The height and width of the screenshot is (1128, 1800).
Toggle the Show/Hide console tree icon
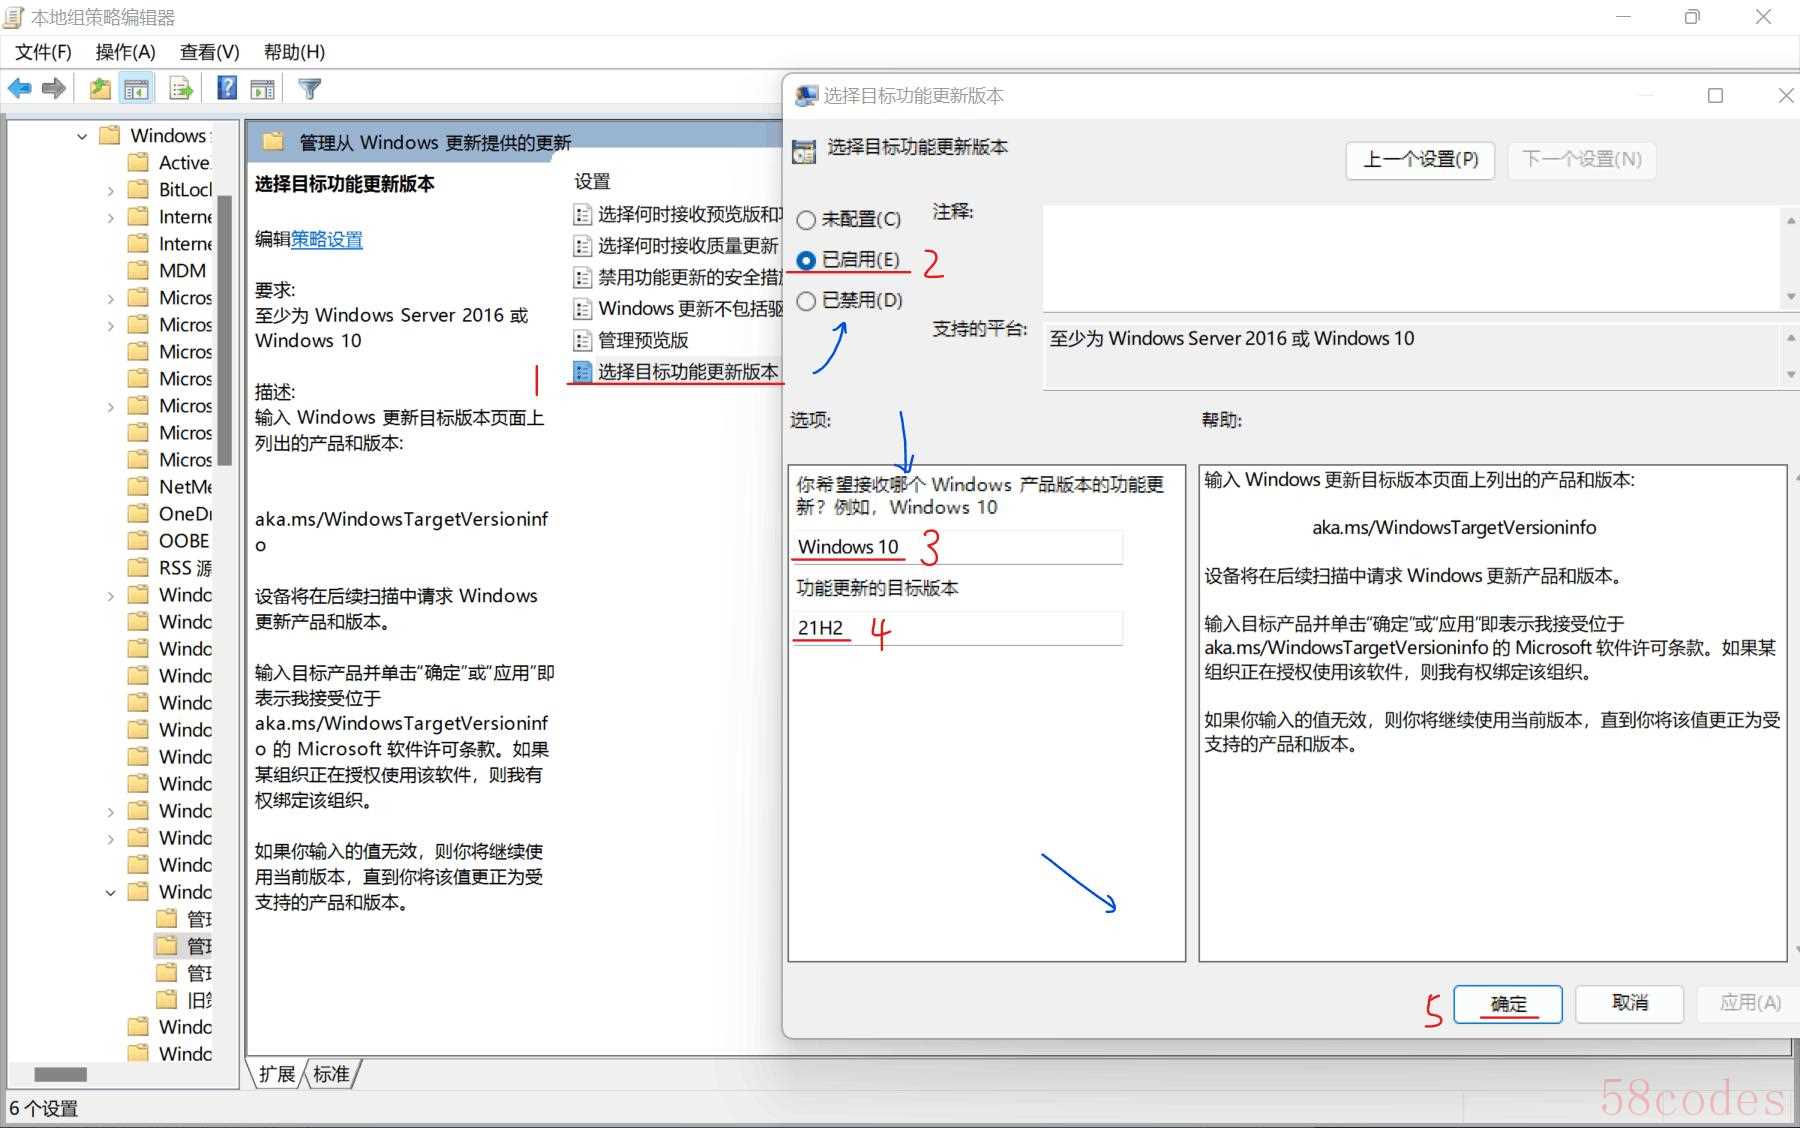137,88
